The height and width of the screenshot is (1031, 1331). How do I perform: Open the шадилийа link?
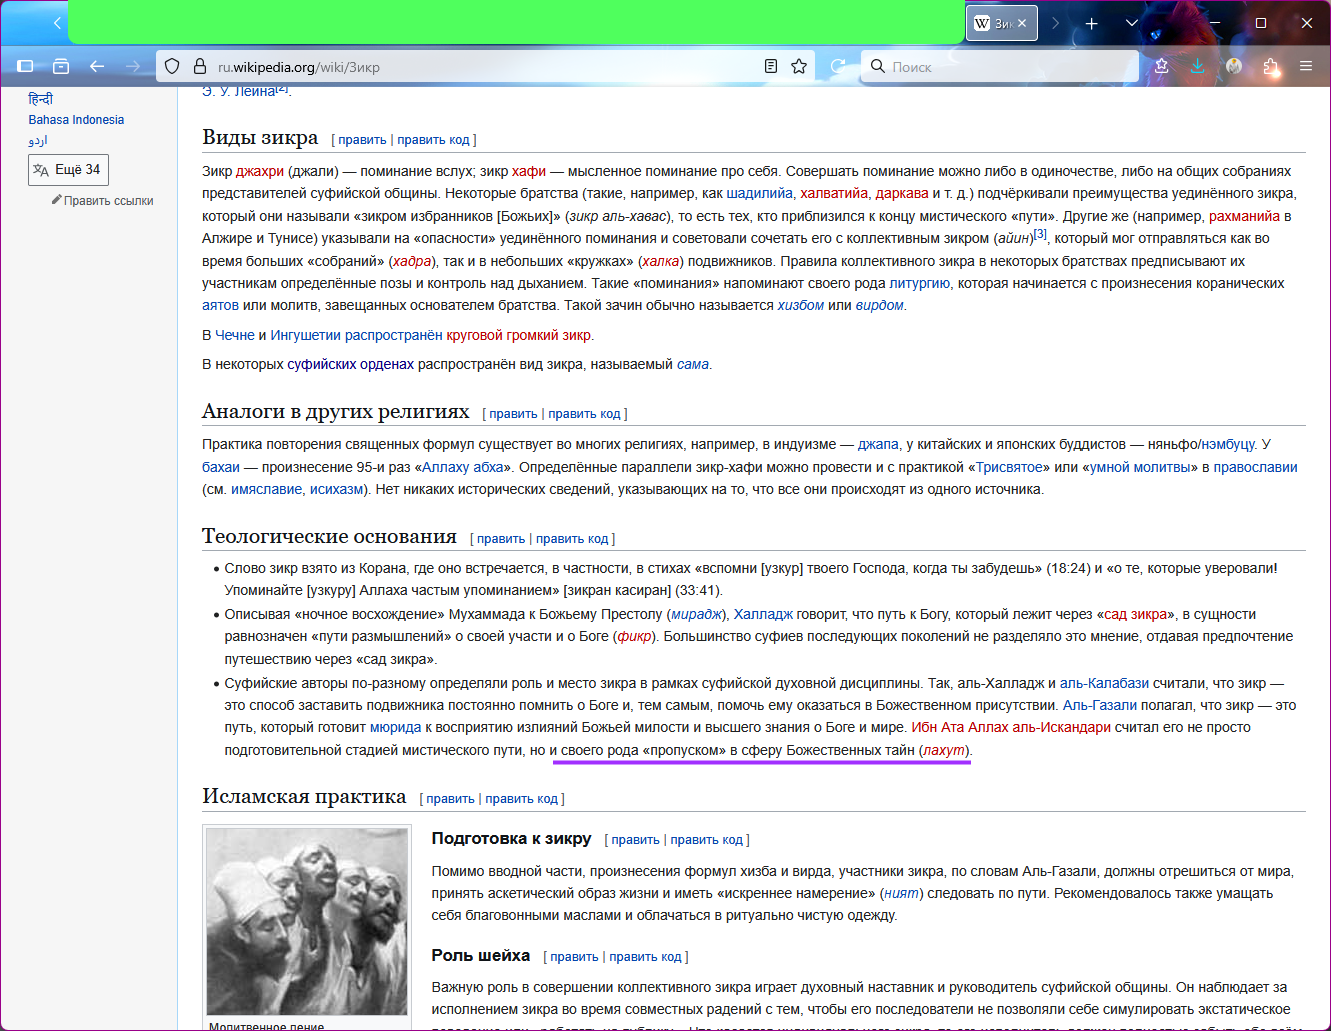click(760, 193)
